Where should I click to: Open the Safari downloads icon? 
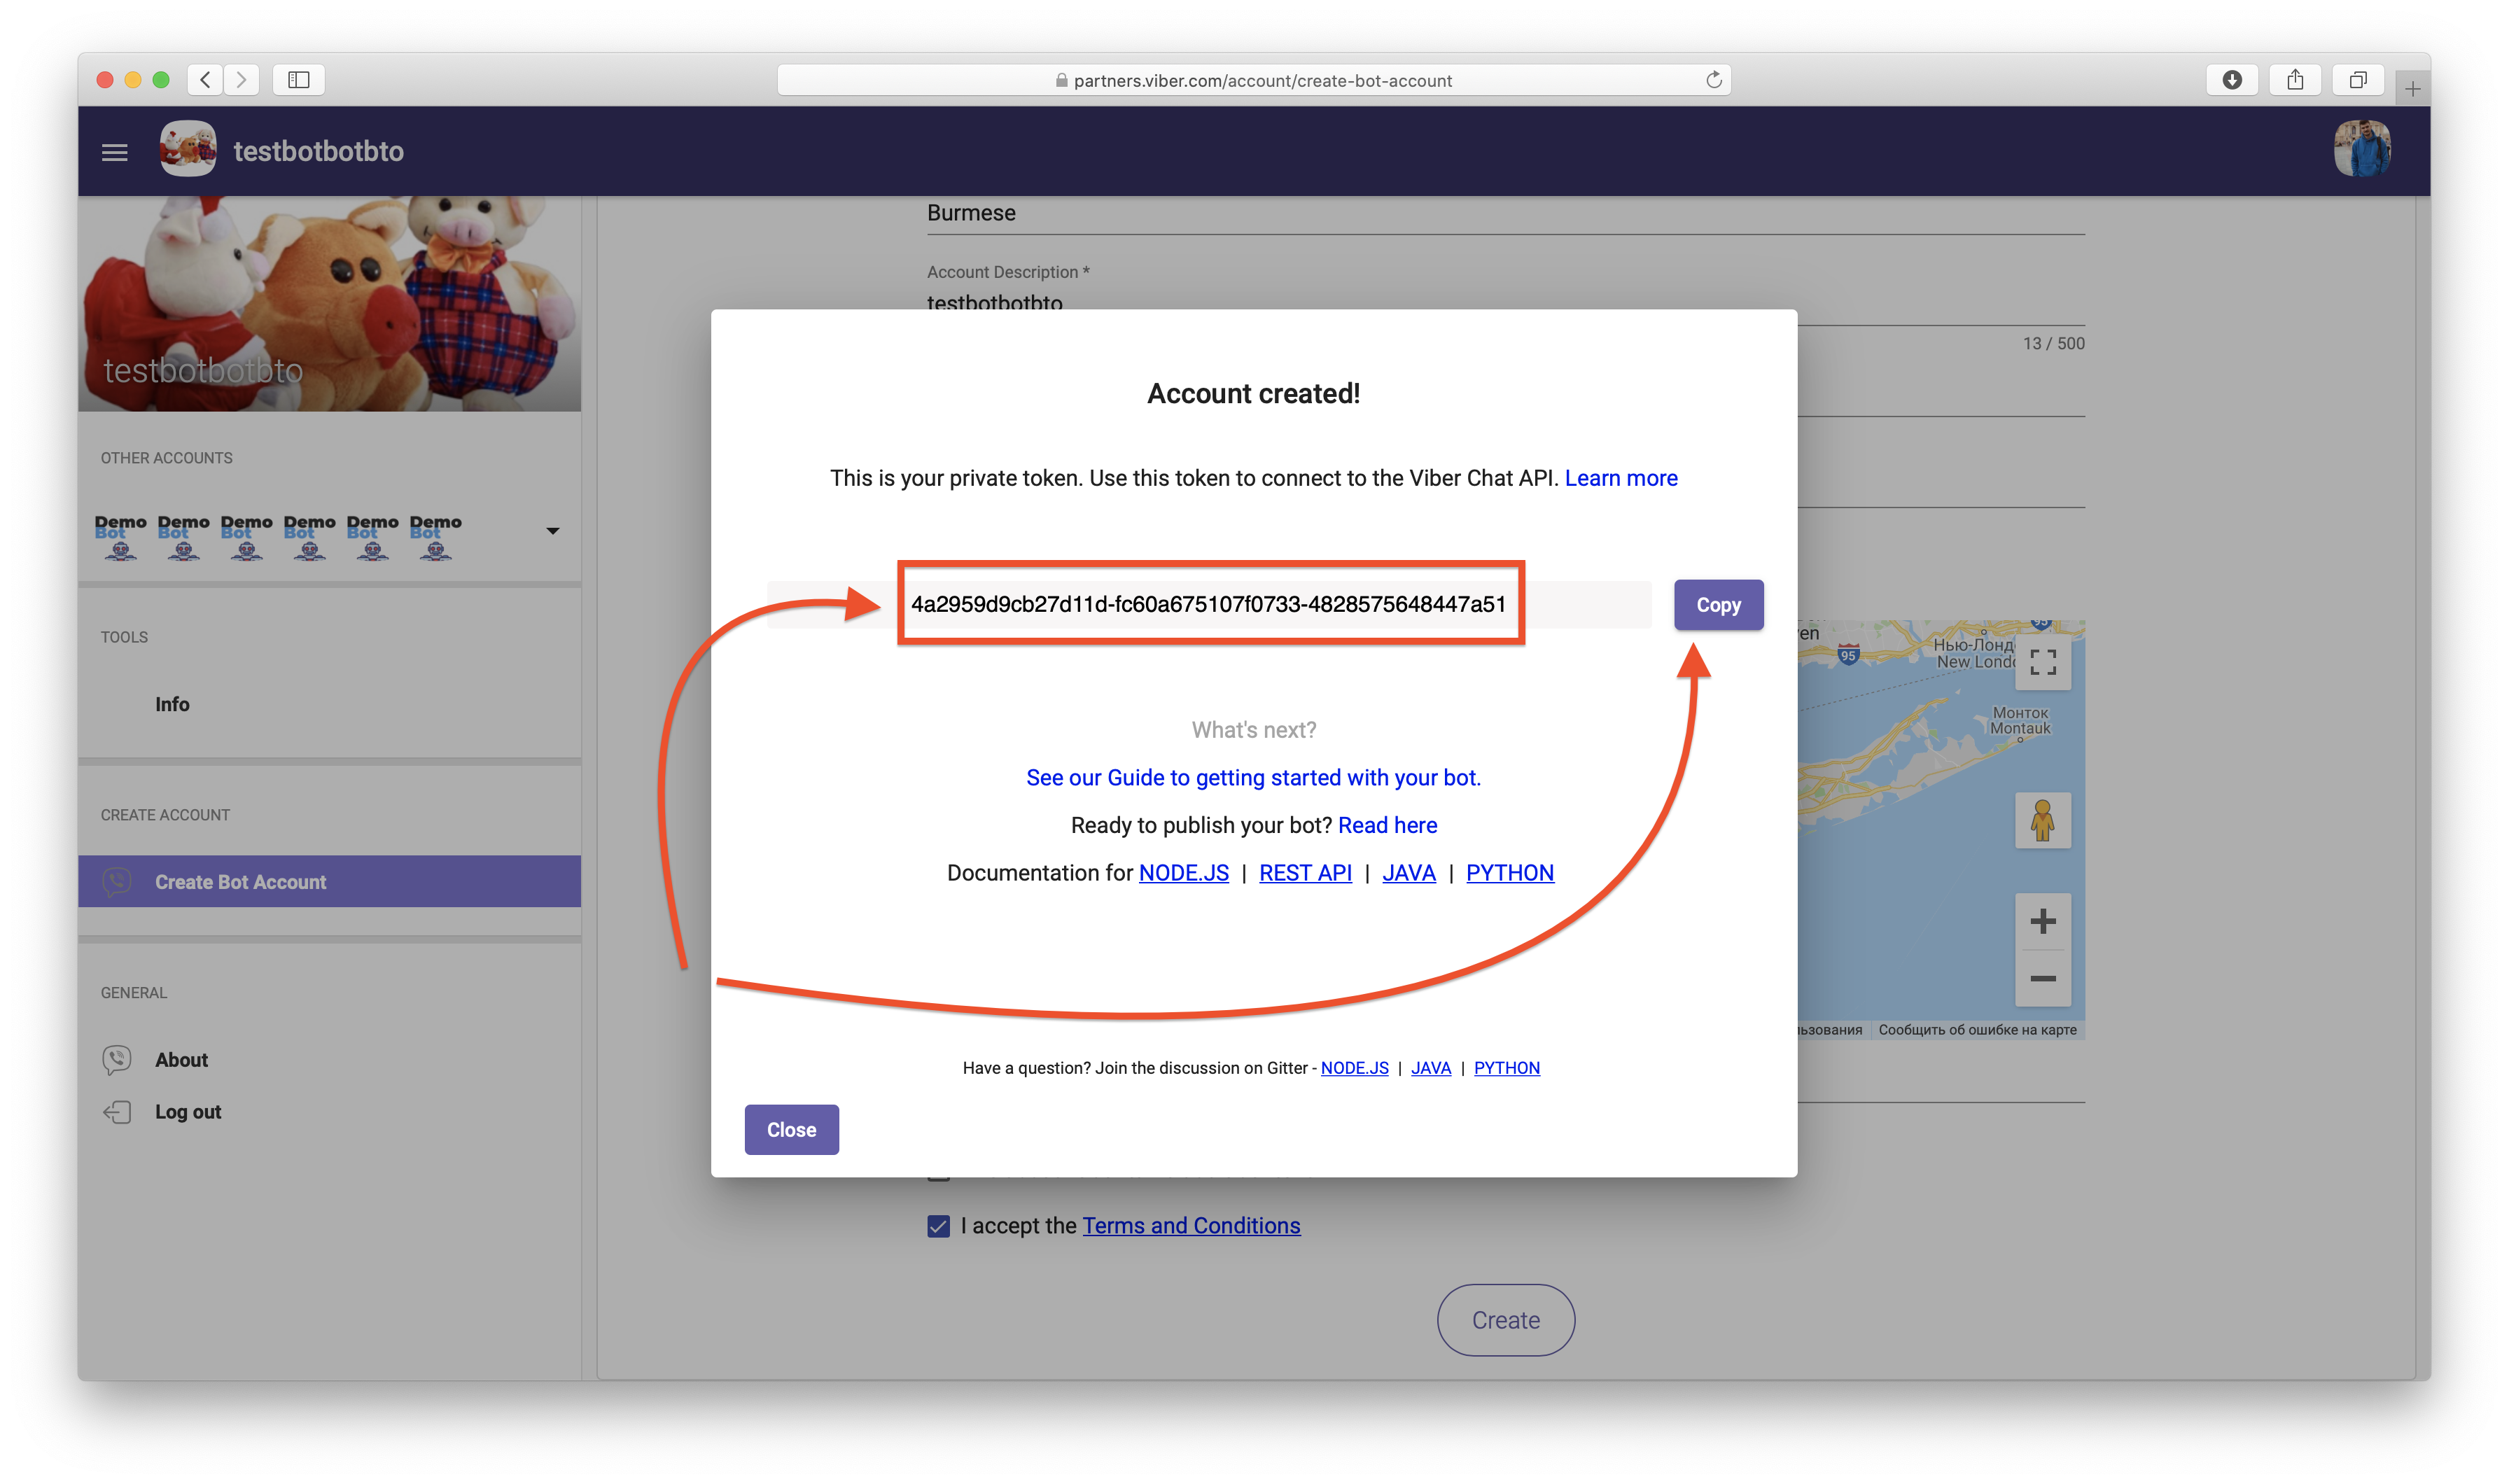(x=2231, y=80)
